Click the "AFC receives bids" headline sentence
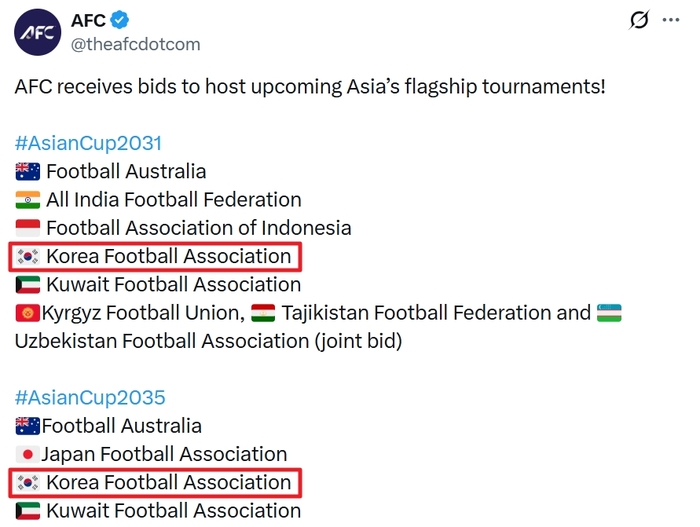 tap(310, 86)
